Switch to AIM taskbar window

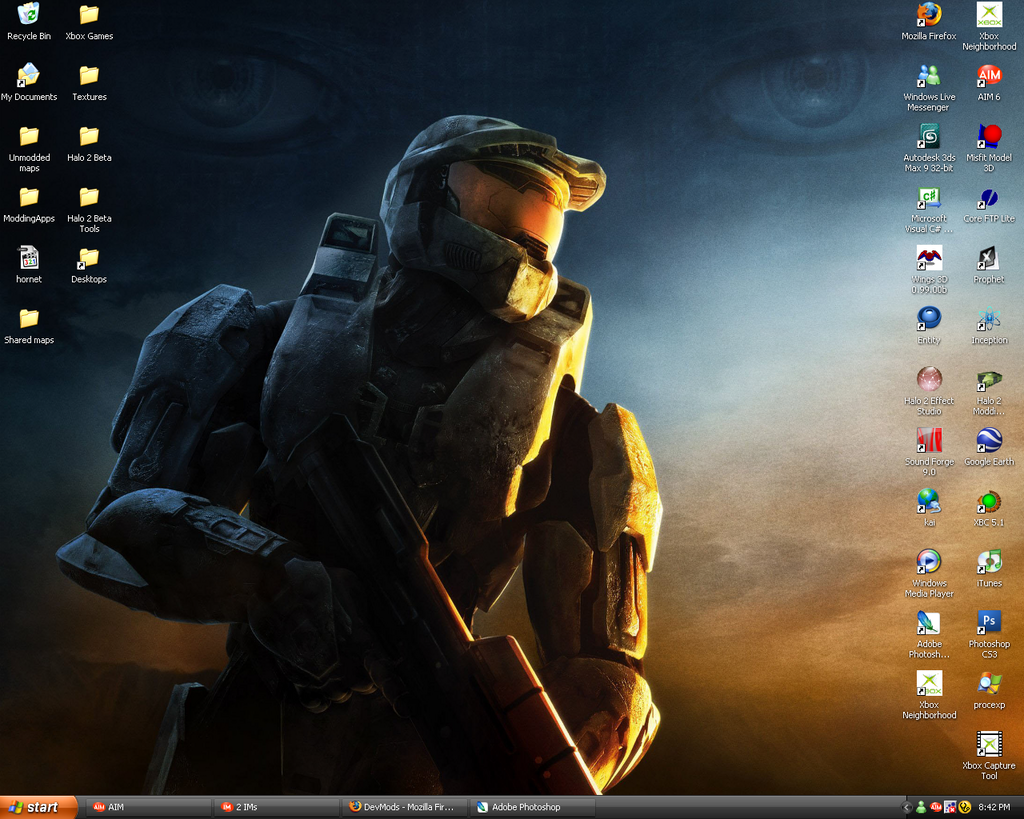pos(149,807)
